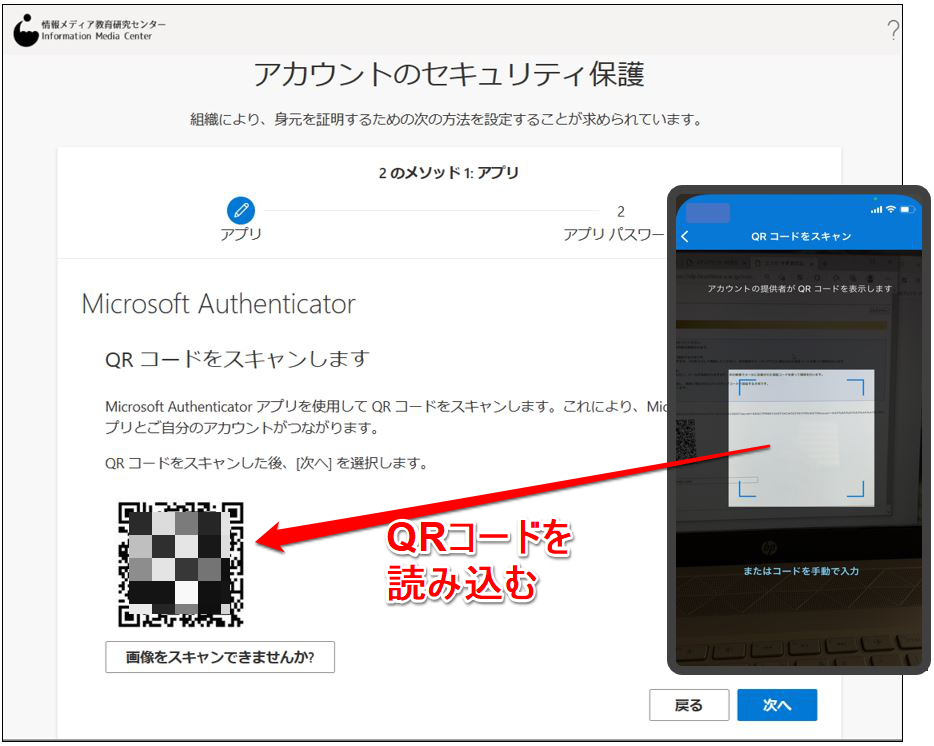Tap アカウントの提供者が QR コードを表示します text
Image resolution: width=934 pixels, height=746 pixels.
coord(799,288)
